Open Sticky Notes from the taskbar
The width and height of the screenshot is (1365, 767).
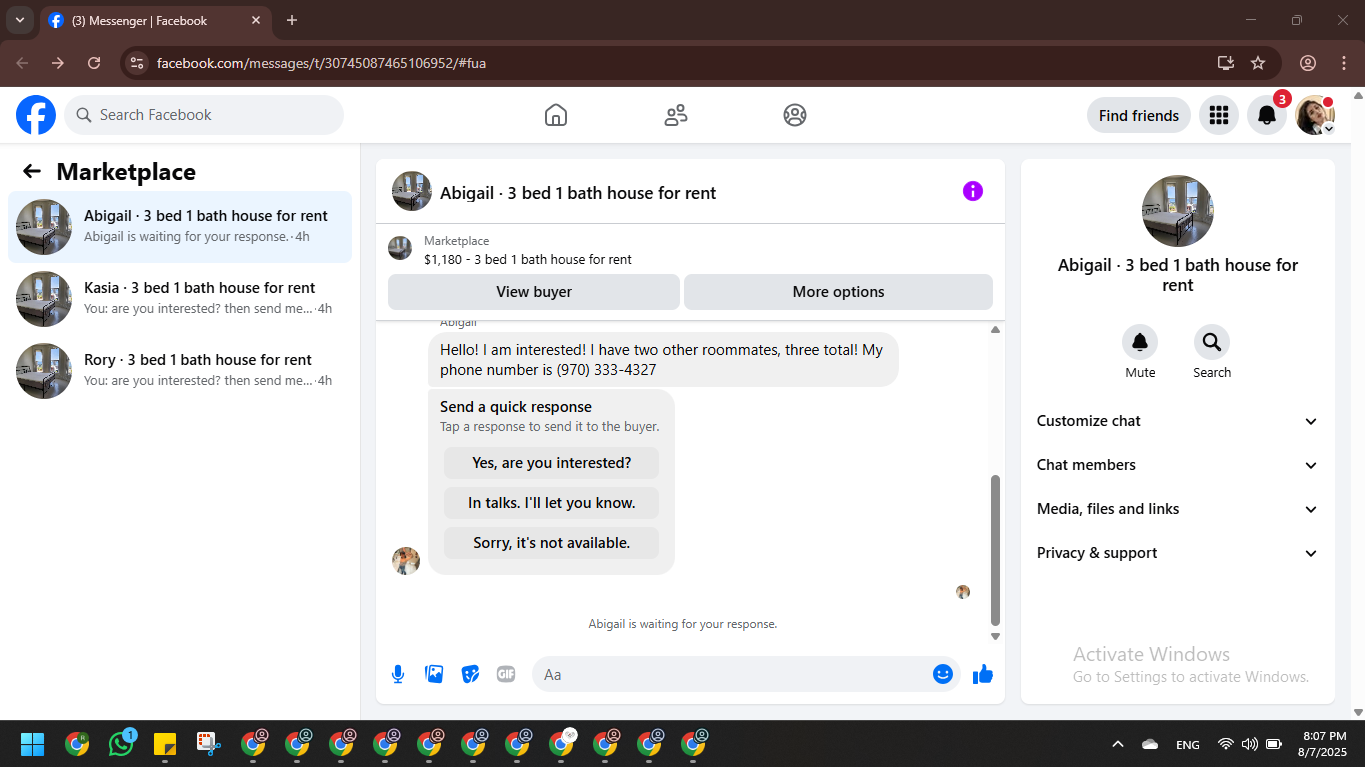click(165, 744)
